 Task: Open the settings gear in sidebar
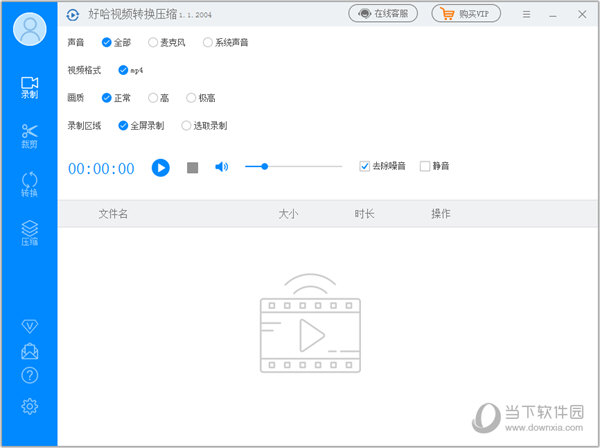point(29,405)
